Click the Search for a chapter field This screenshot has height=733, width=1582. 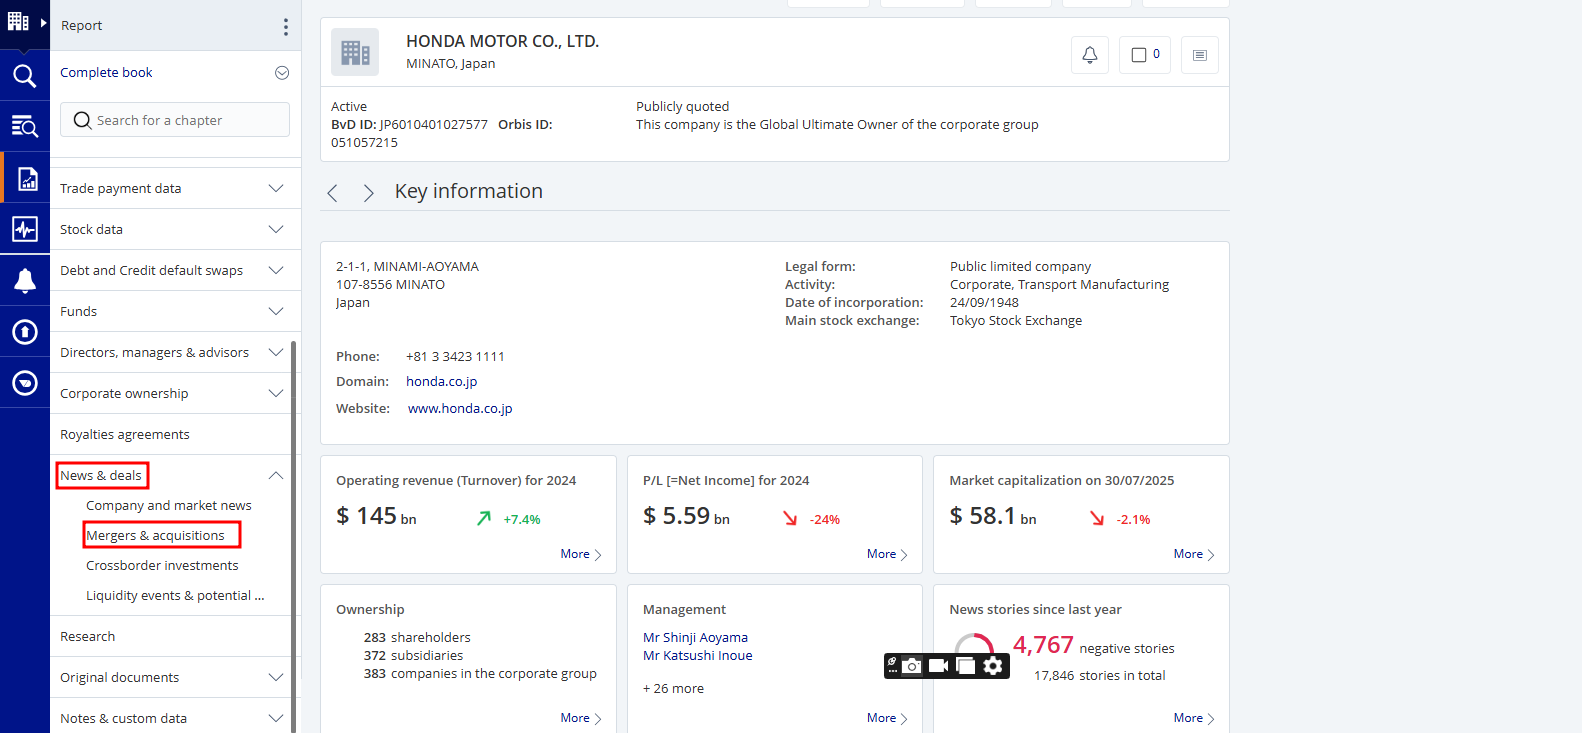(175, 120)
